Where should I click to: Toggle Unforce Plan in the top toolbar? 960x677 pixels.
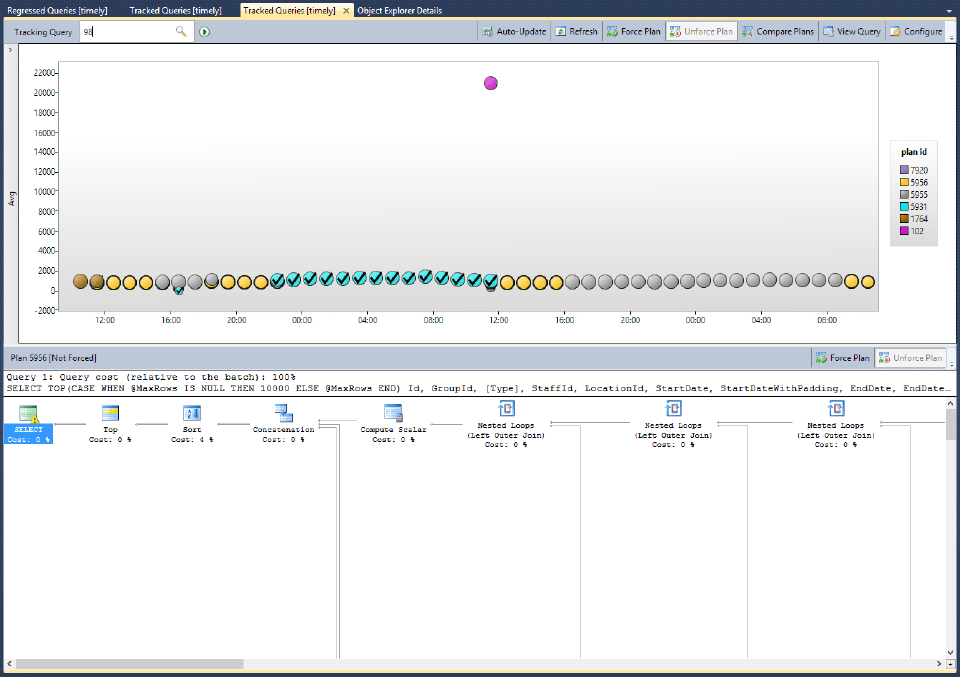point(702,31)
